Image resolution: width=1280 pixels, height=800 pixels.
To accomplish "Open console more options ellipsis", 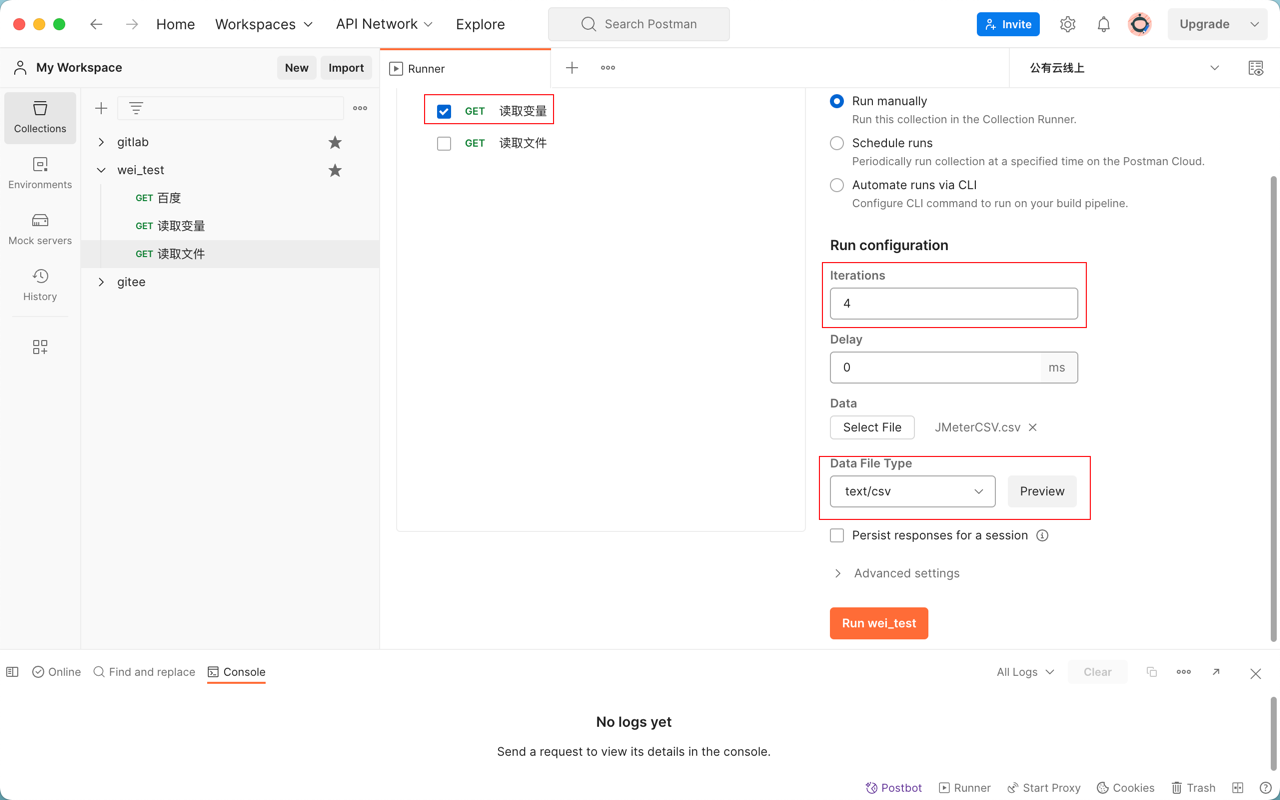I will (1184, 672).
